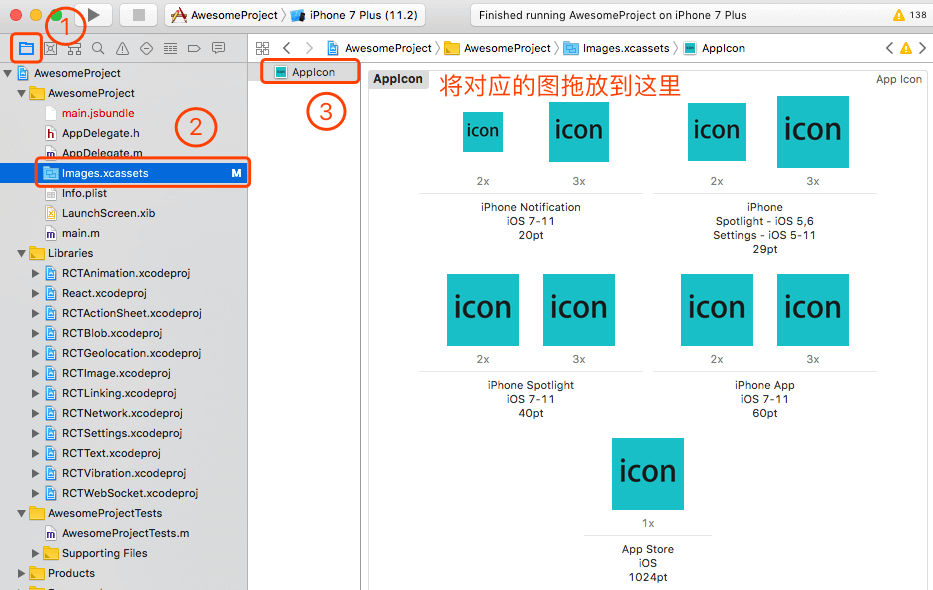Expand RCTAnimation.xcodeproj disclosure triangle
The height and width of the screenshot is (590, 933).
click(35, 274)
